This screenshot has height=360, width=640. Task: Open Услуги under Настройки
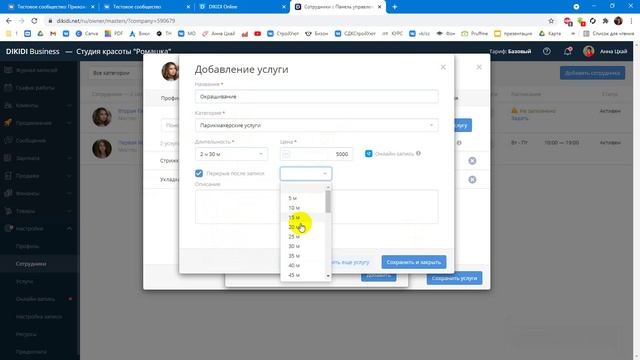tap(24, 282)
